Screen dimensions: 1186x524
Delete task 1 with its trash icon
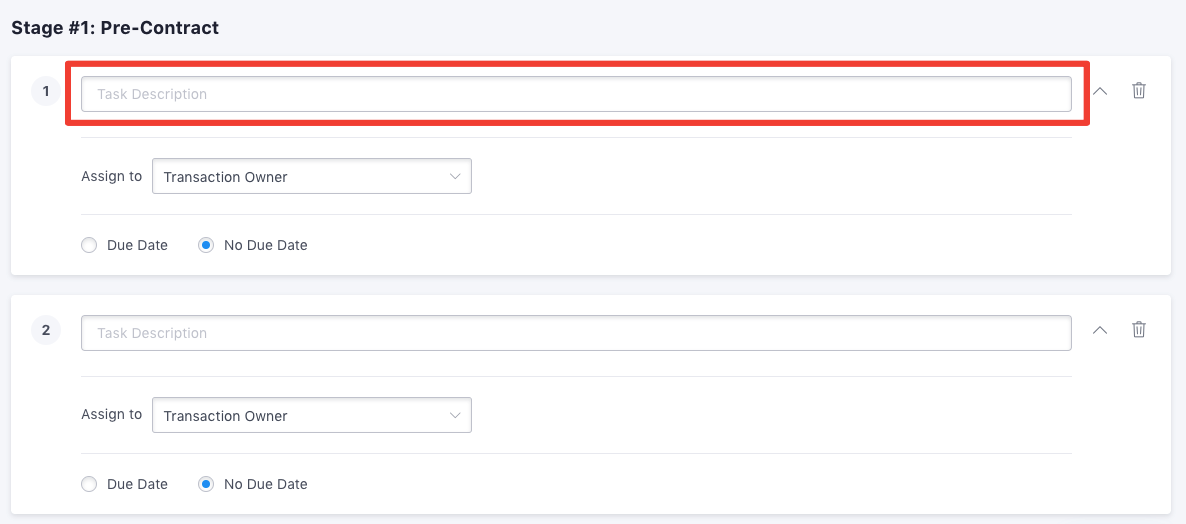[1138, 91]
